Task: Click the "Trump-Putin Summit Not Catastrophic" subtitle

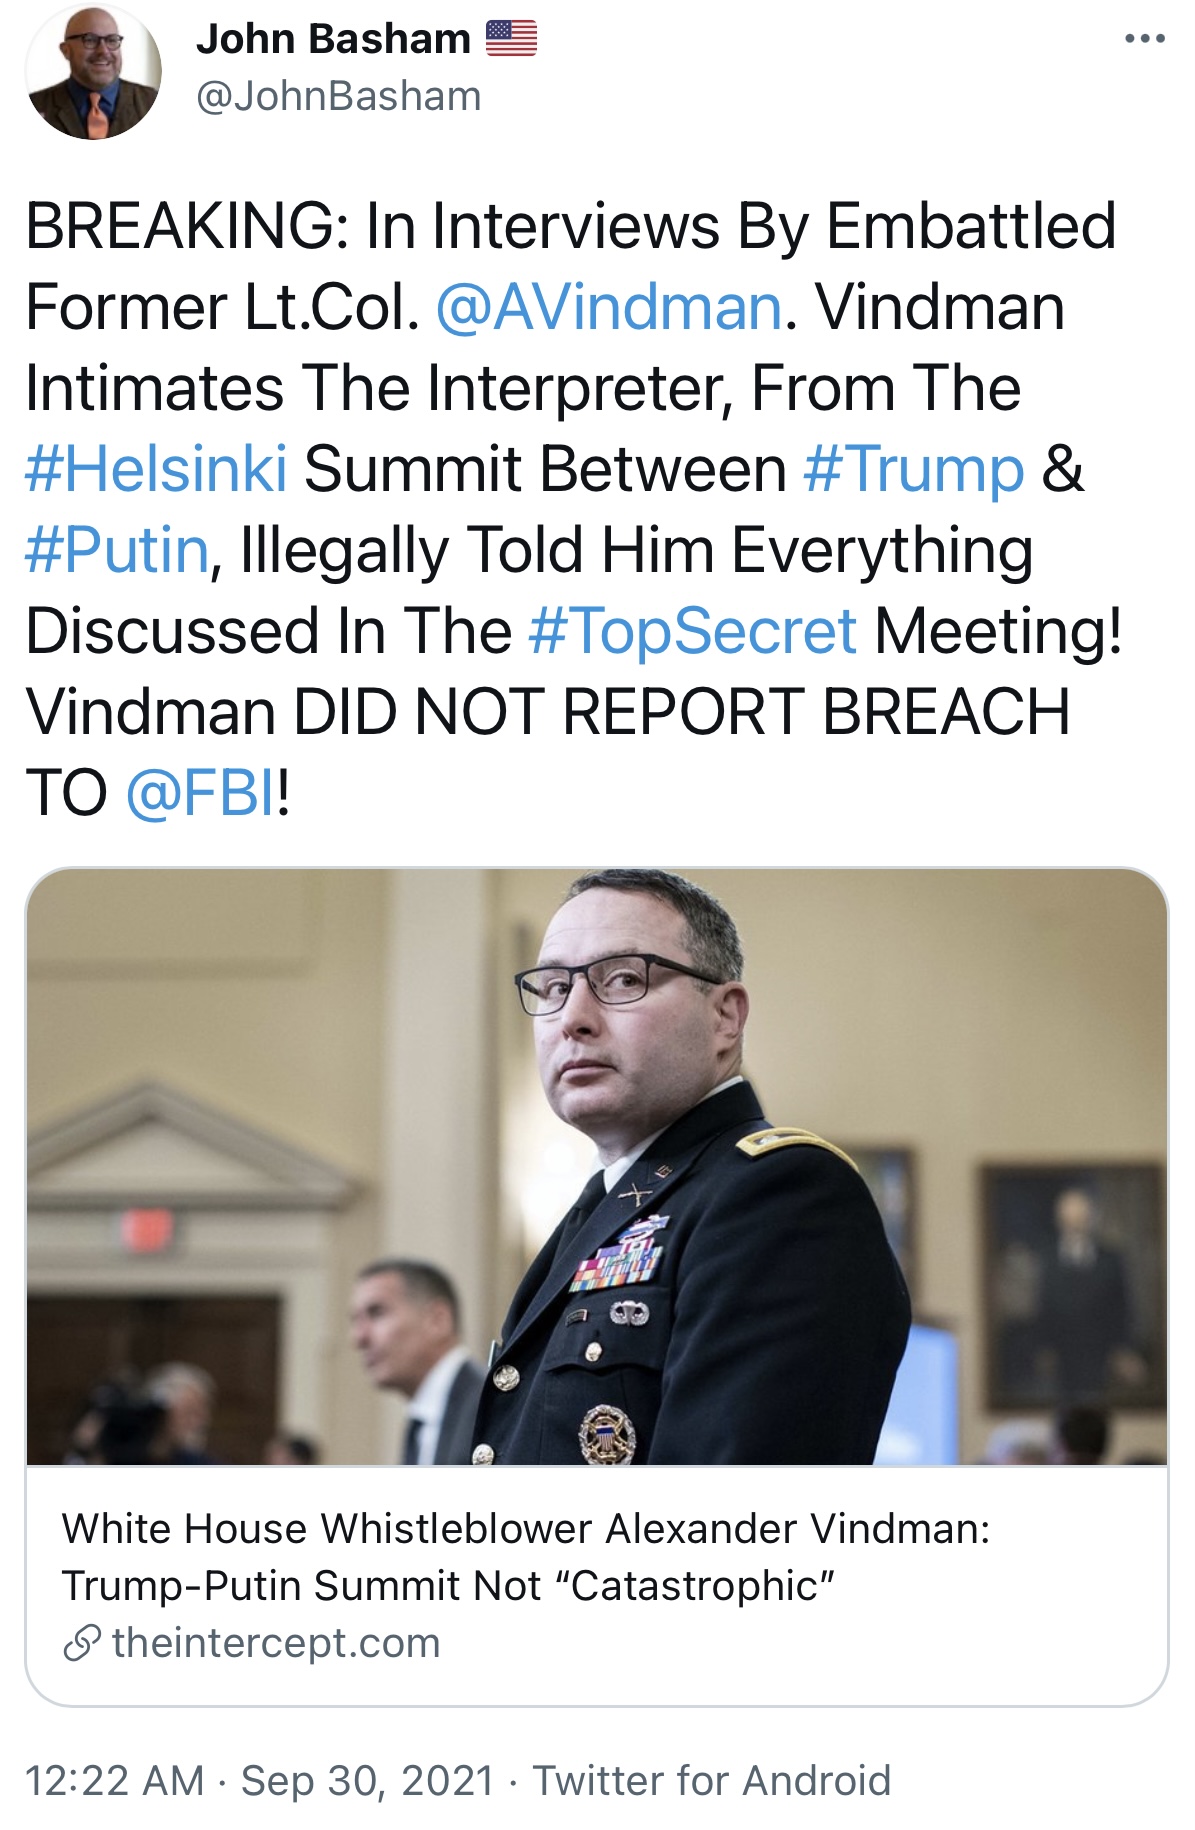Action: click(x=448, y=1586)
